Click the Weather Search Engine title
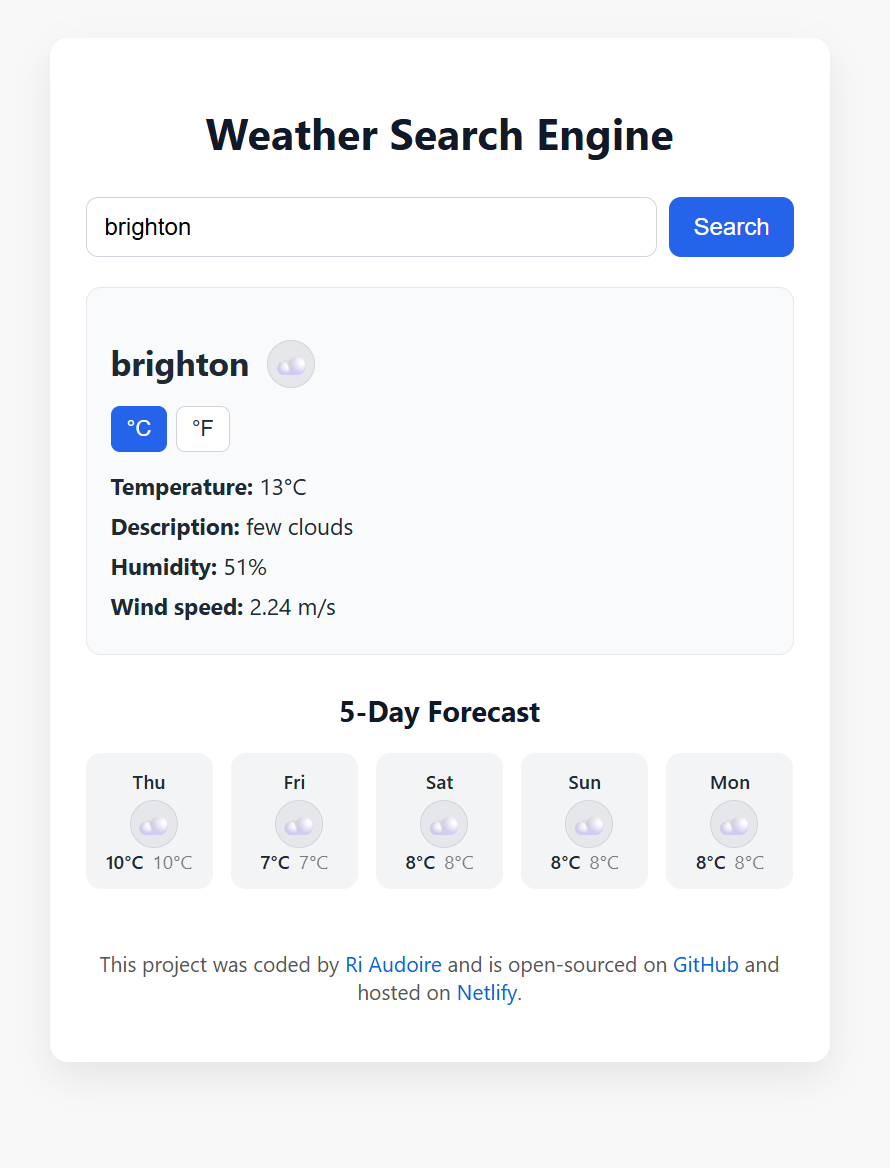Viewport: 890px width, 1168px height. [x=440, y=135]
